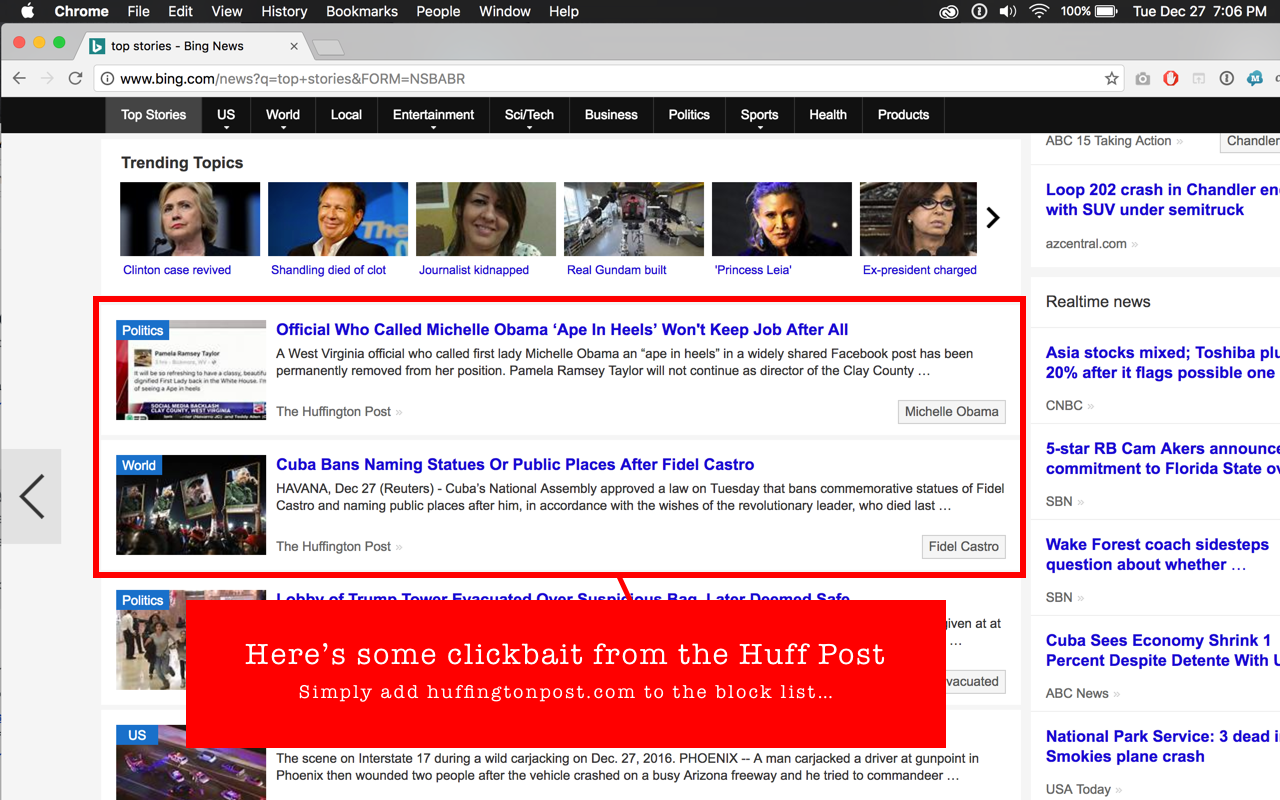Open Loop 202 crash in Chandler headline
Screen dimensions: 1280x800
tap(1163, 199)
